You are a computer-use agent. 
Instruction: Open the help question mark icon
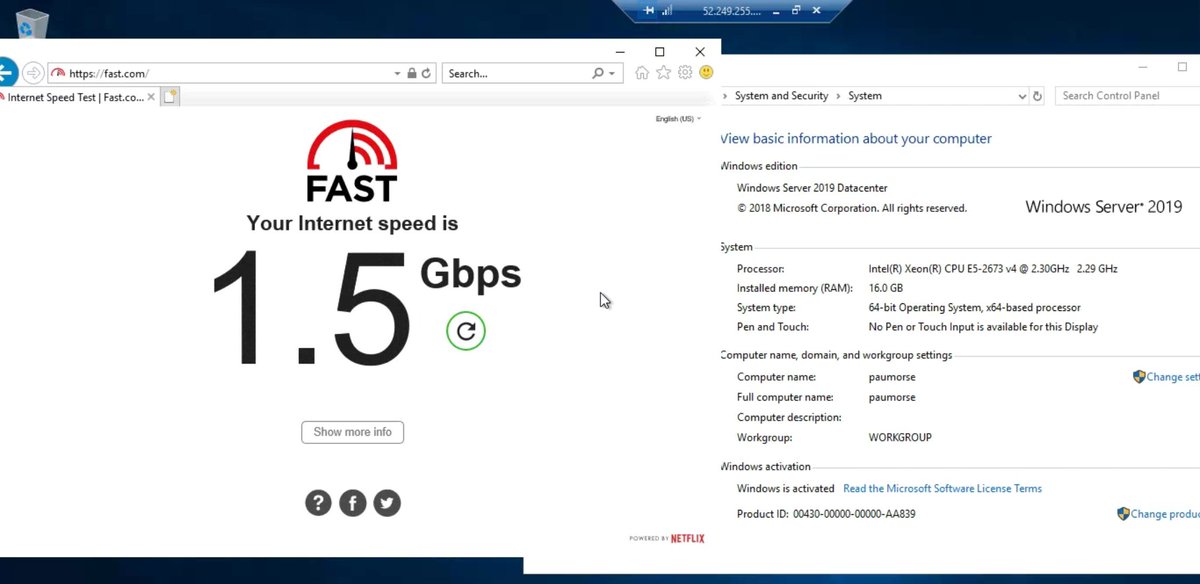(x=318, y=502)
